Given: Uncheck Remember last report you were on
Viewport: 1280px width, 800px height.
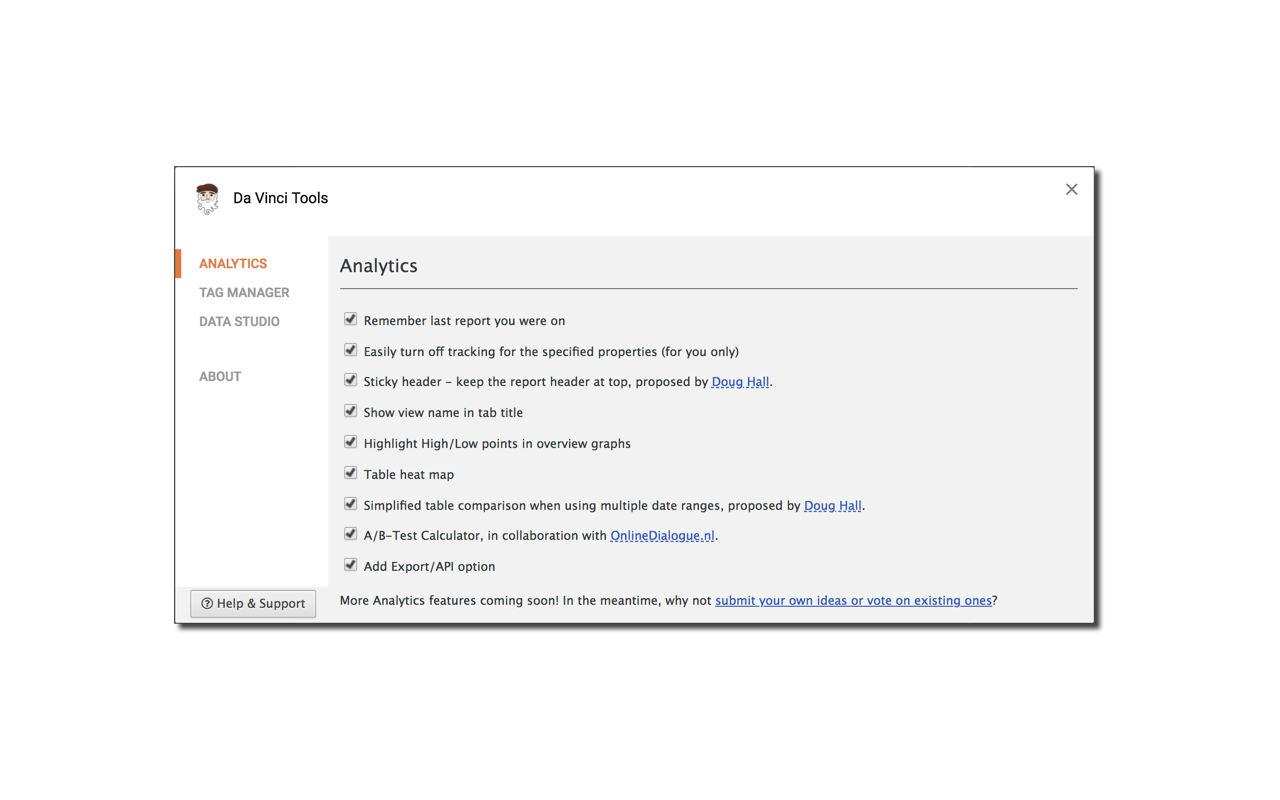Looking at the screenshot, I should coord(350,319).
